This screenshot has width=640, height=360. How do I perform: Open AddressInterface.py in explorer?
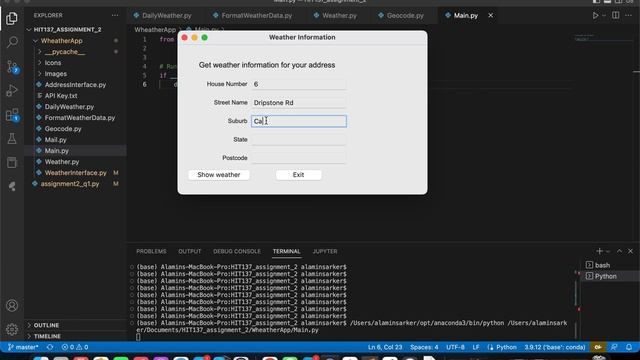(x=75, y=85)
